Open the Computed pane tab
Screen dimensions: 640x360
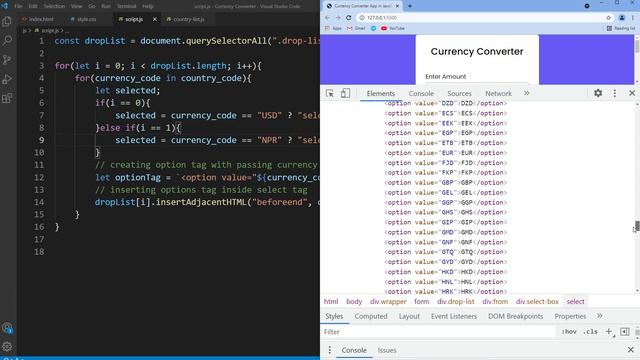(x=371, y=316)
